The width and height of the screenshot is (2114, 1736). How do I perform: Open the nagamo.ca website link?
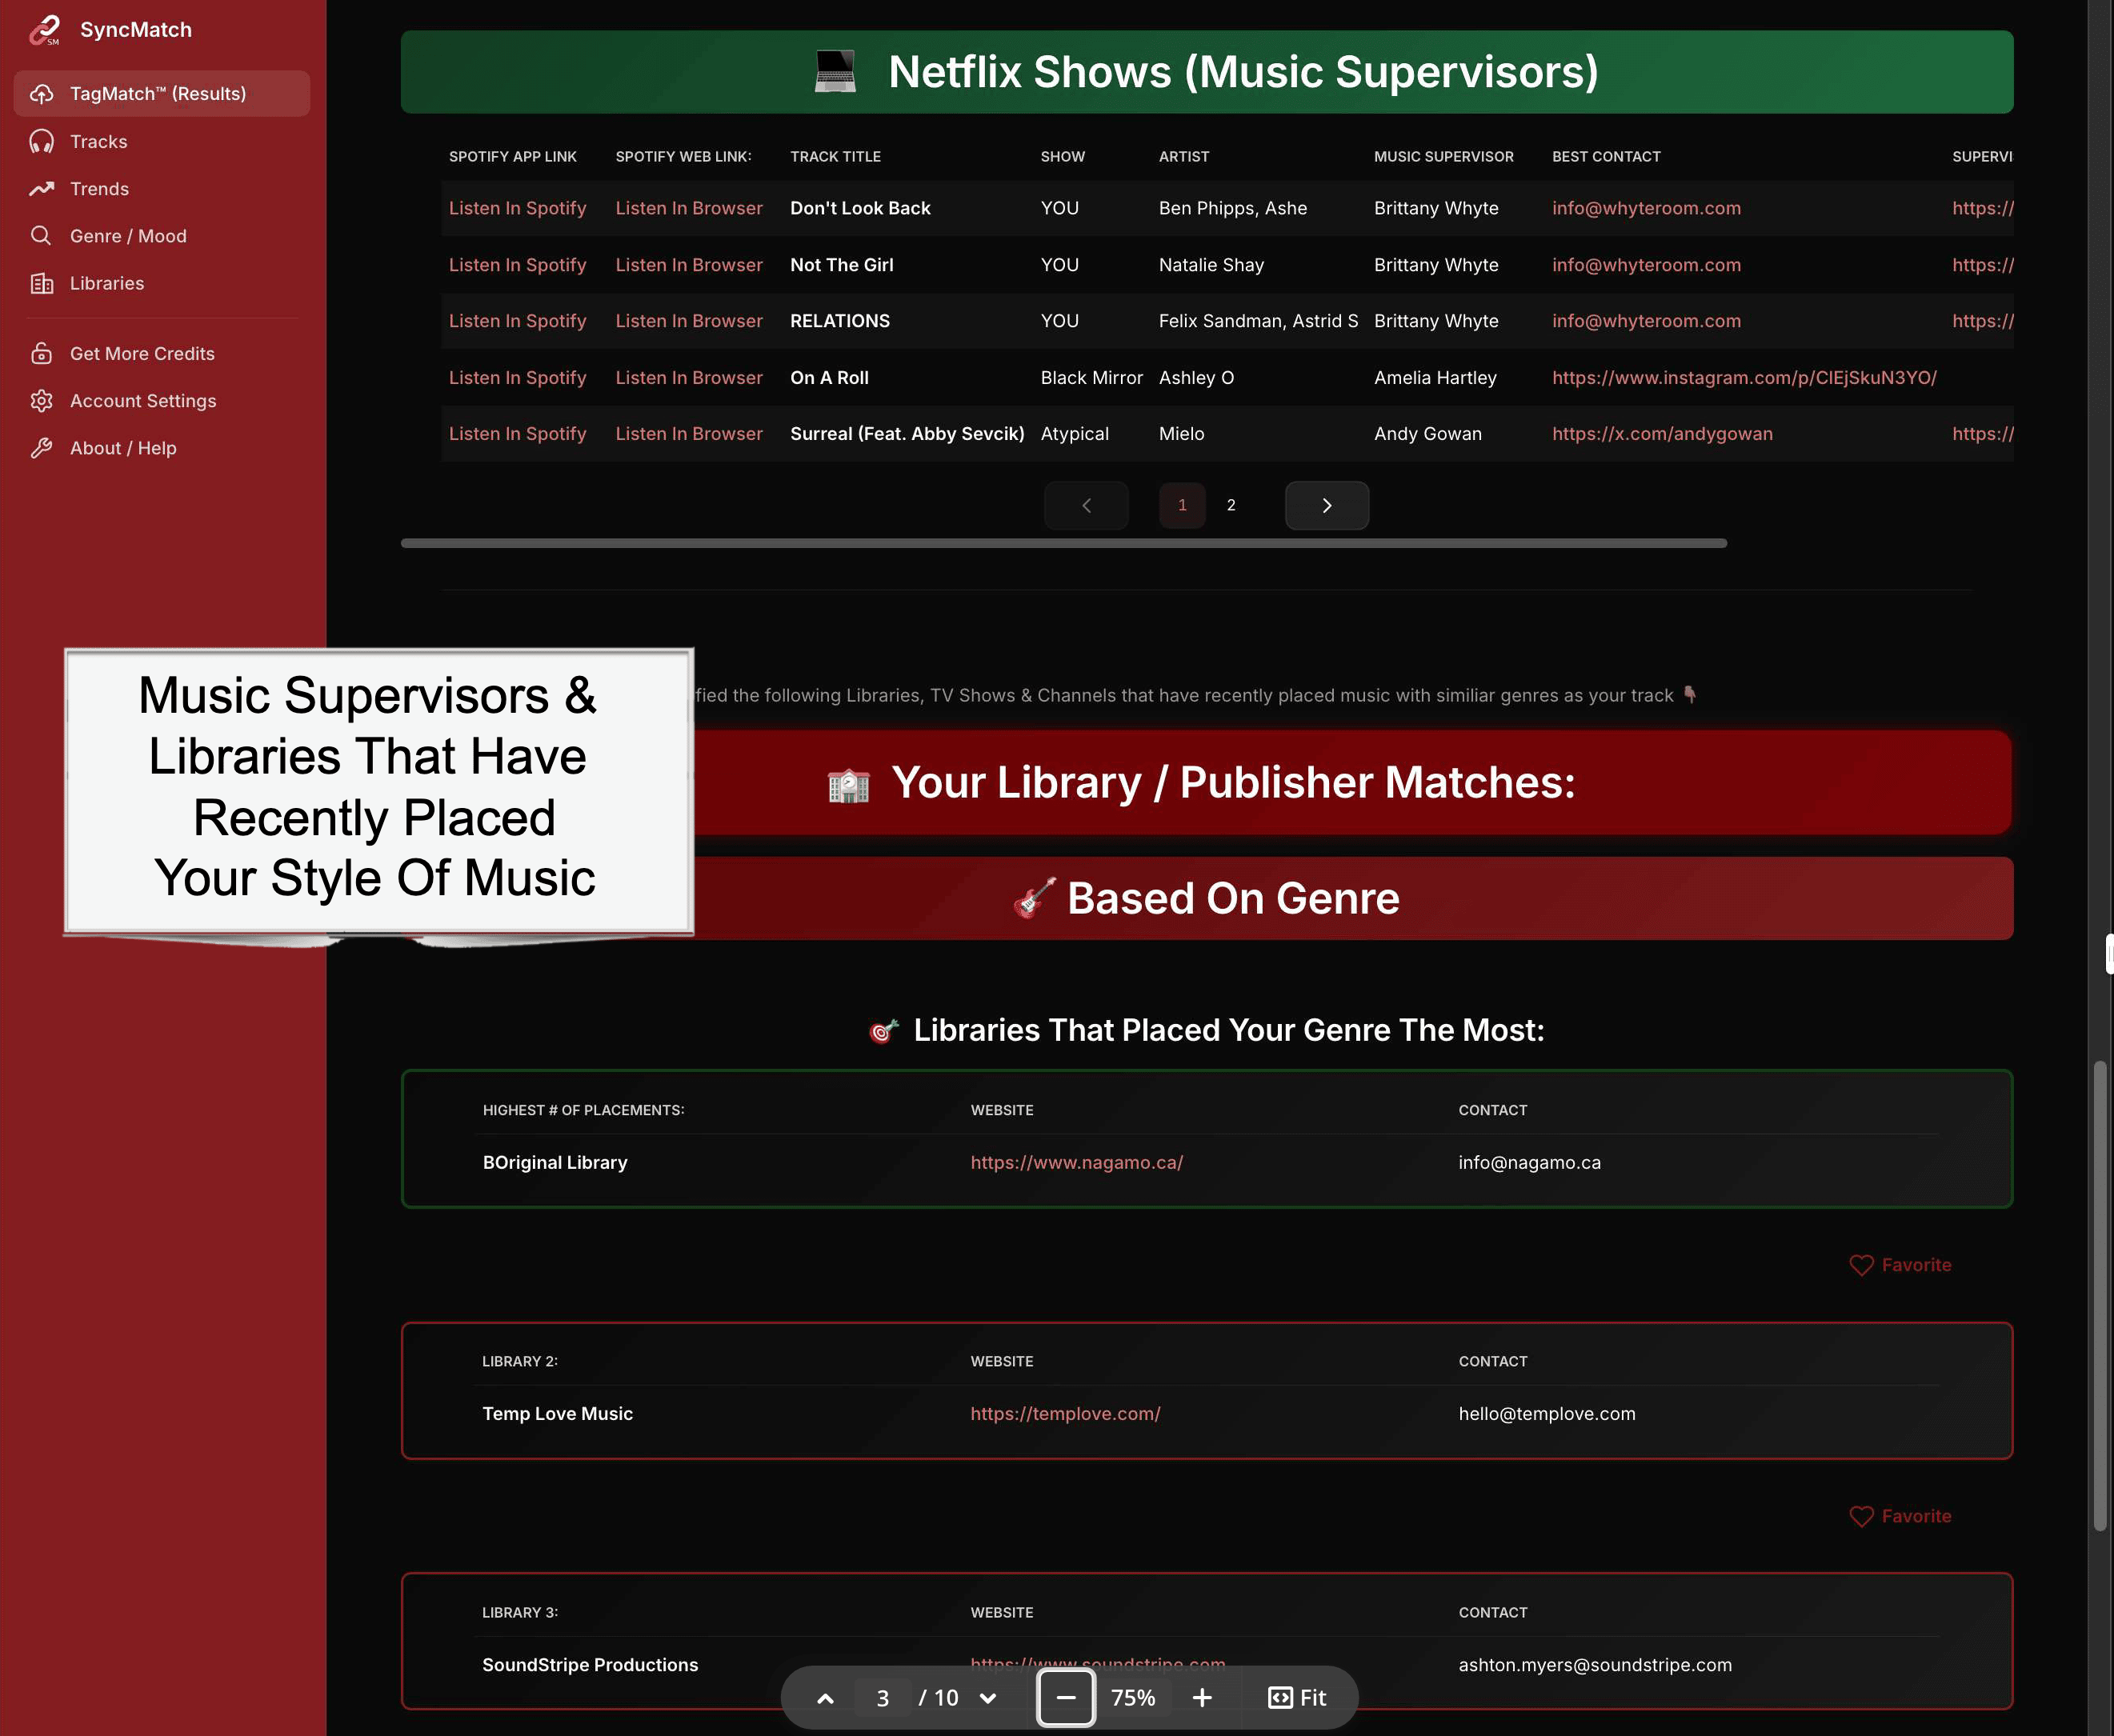point(1076,1163)
